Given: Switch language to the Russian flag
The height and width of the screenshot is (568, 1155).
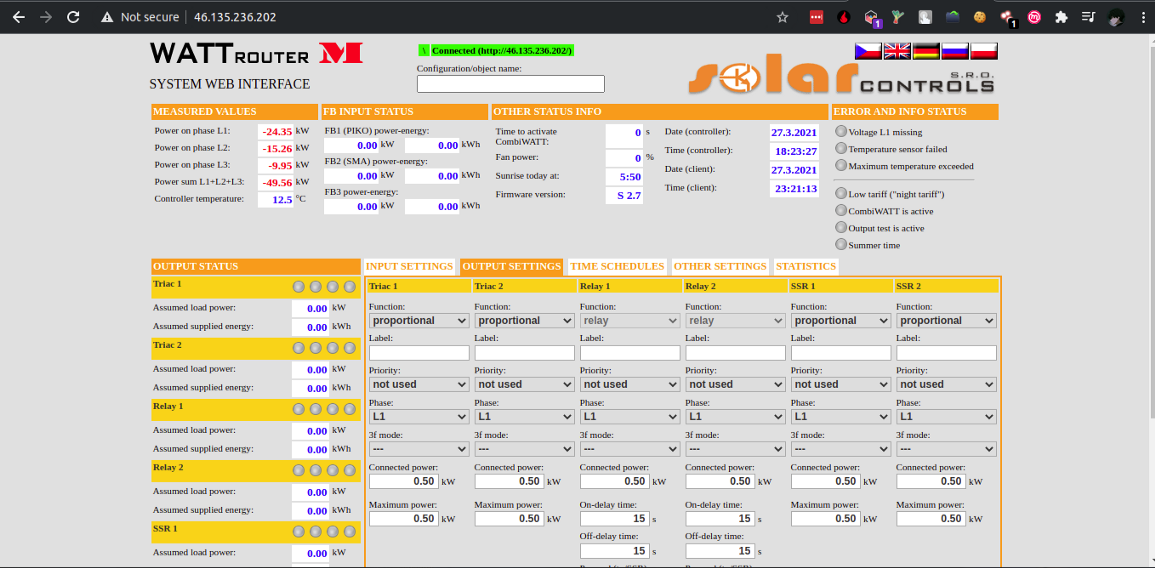Looking at the screenshot, I should [x=955, y=51].
